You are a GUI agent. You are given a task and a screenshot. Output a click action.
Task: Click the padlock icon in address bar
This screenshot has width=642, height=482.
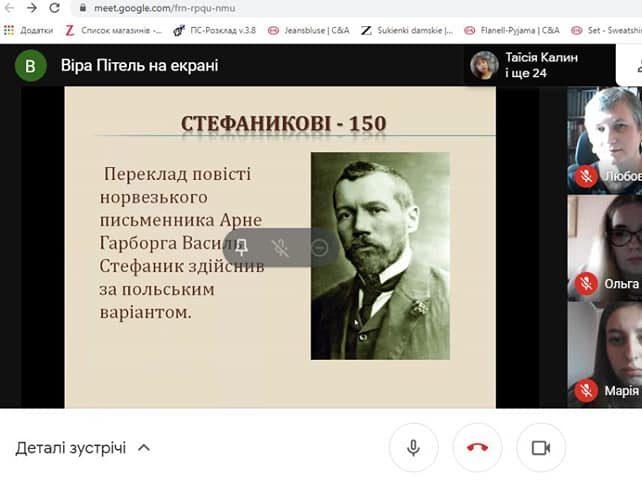click(83, 8)
